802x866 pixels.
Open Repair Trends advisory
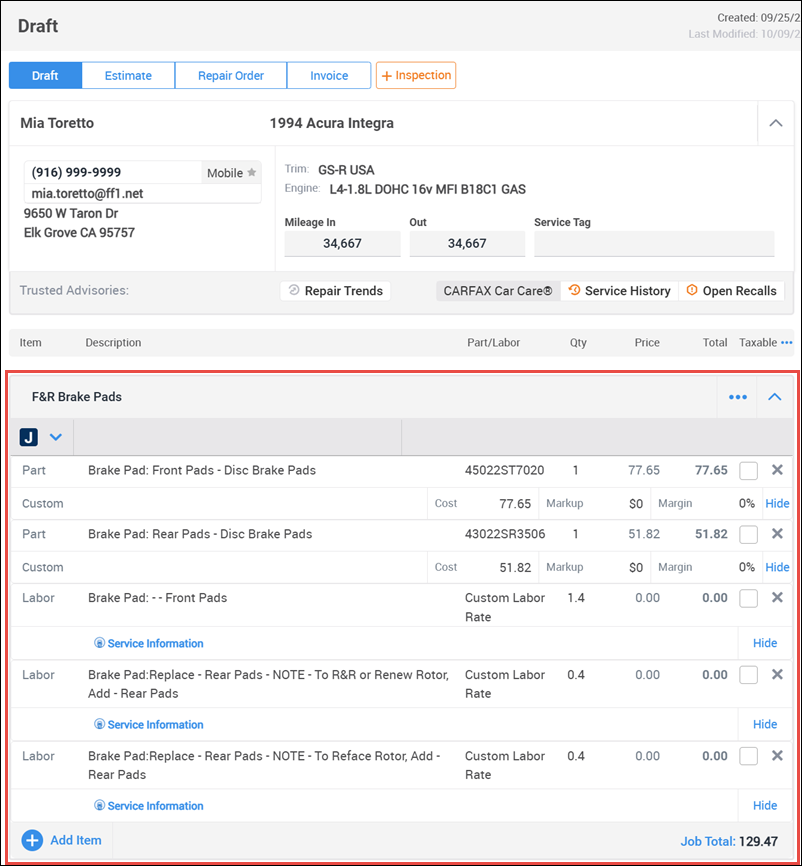(335, 291)
